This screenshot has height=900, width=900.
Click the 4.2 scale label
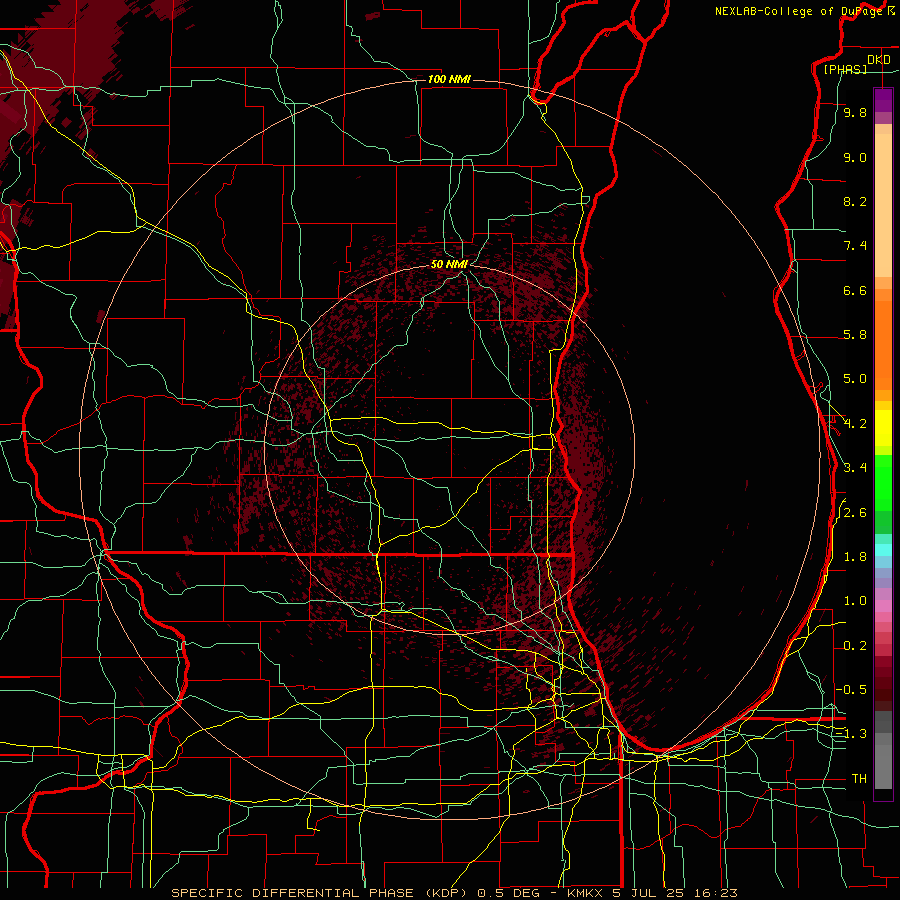point(855,424)
